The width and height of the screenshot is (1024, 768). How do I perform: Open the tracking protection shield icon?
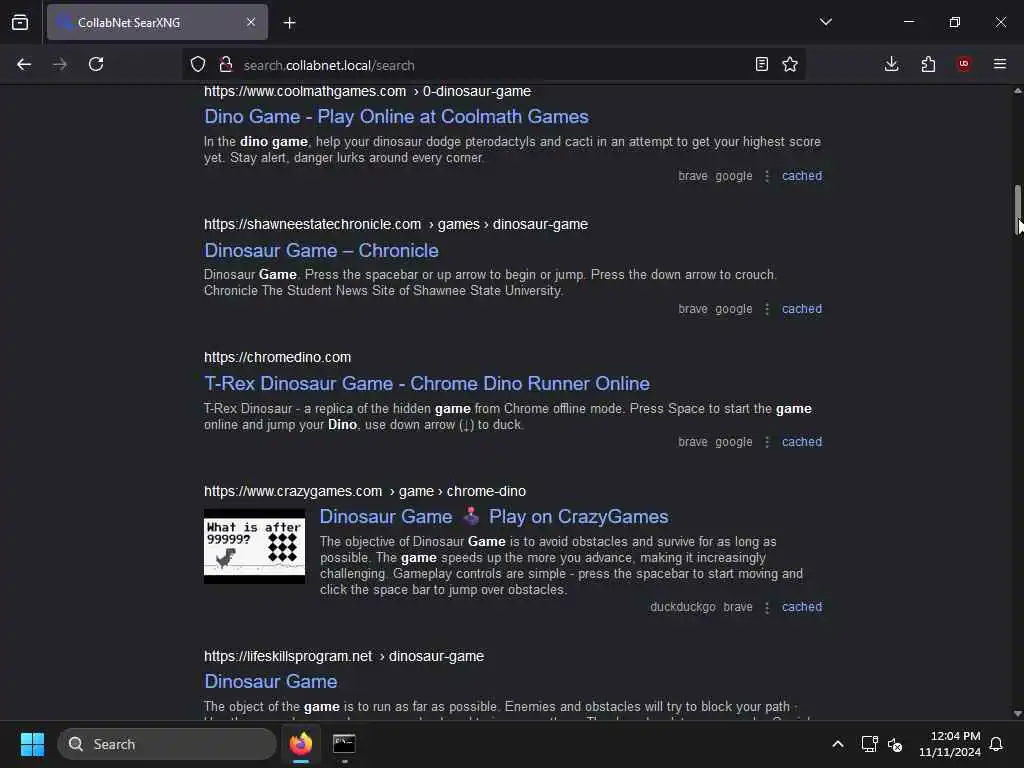pos(198,64)
